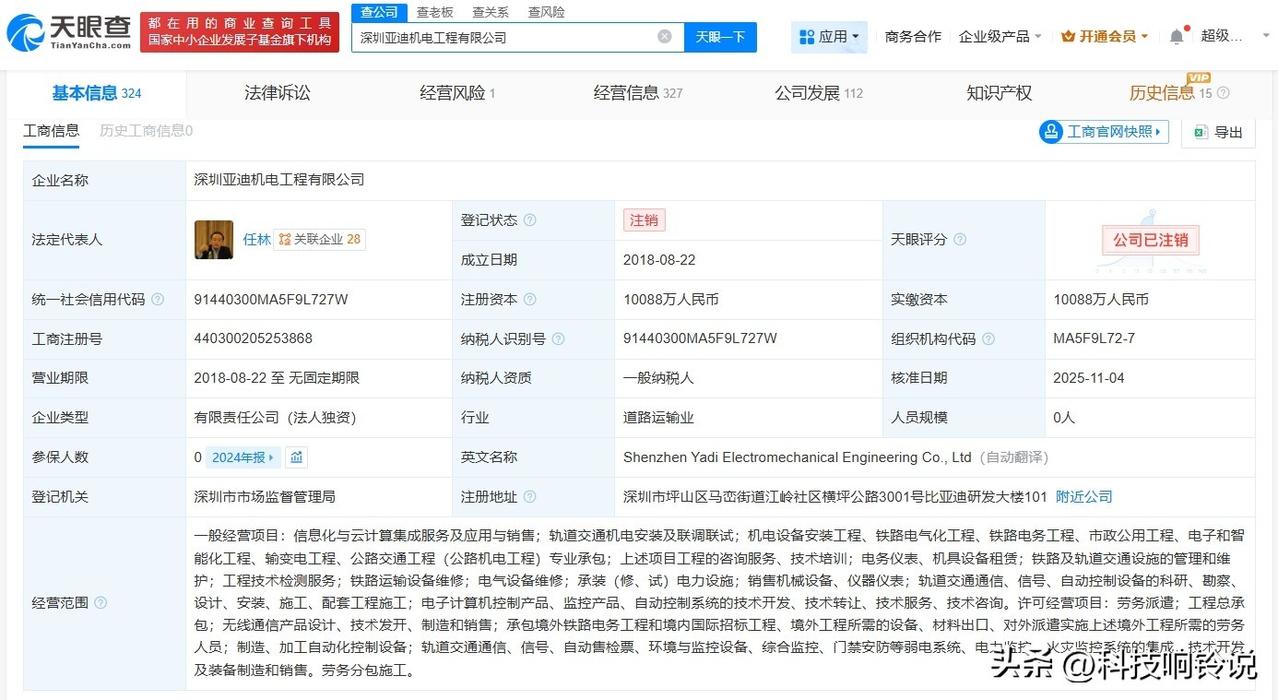This screenshot has height=700, width=1278.
Task: Open the 商务合作 link
Action: coord(913,36)
